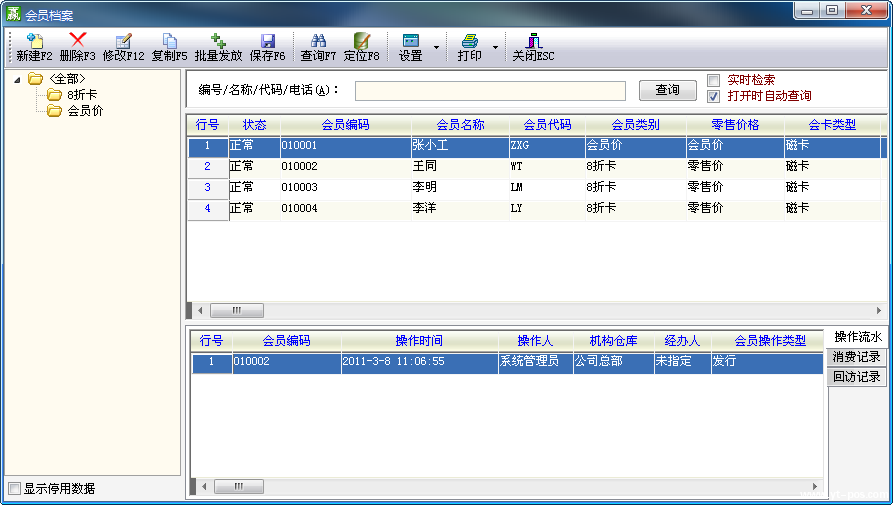Click the 零售价格 column header

[735, 125]
